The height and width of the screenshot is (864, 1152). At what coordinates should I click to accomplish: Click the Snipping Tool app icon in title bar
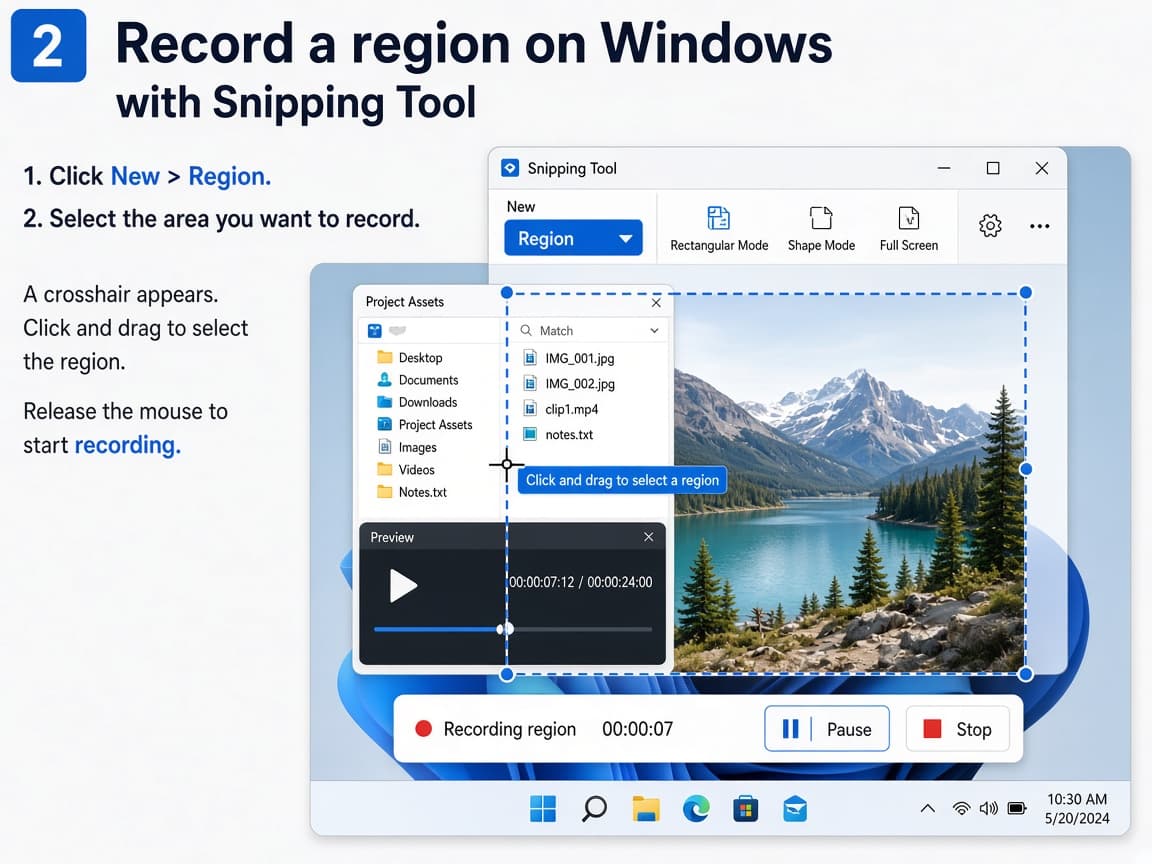point(510,168)
